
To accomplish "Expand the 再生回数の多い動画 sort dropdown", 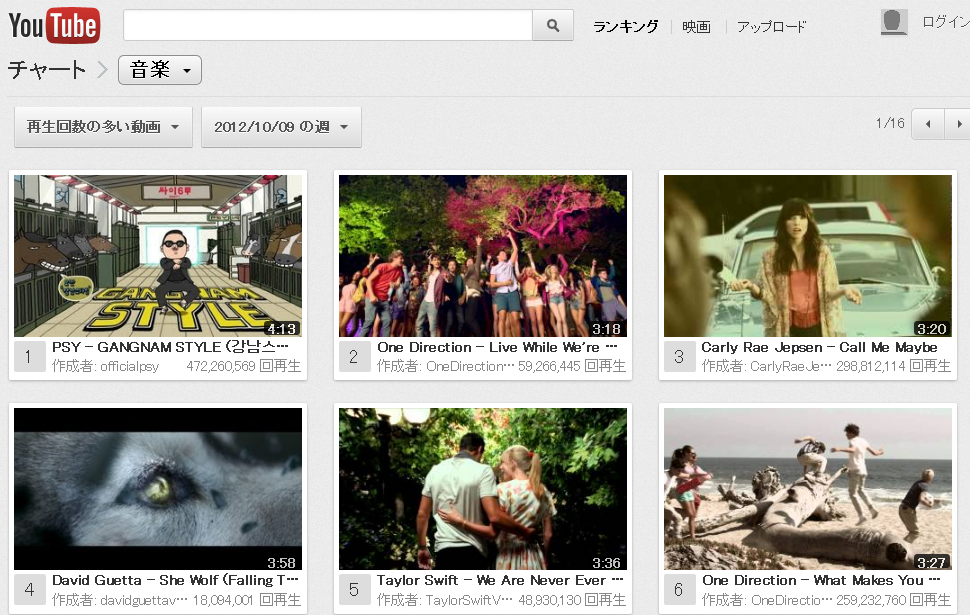I will click(x=103, y=127).
